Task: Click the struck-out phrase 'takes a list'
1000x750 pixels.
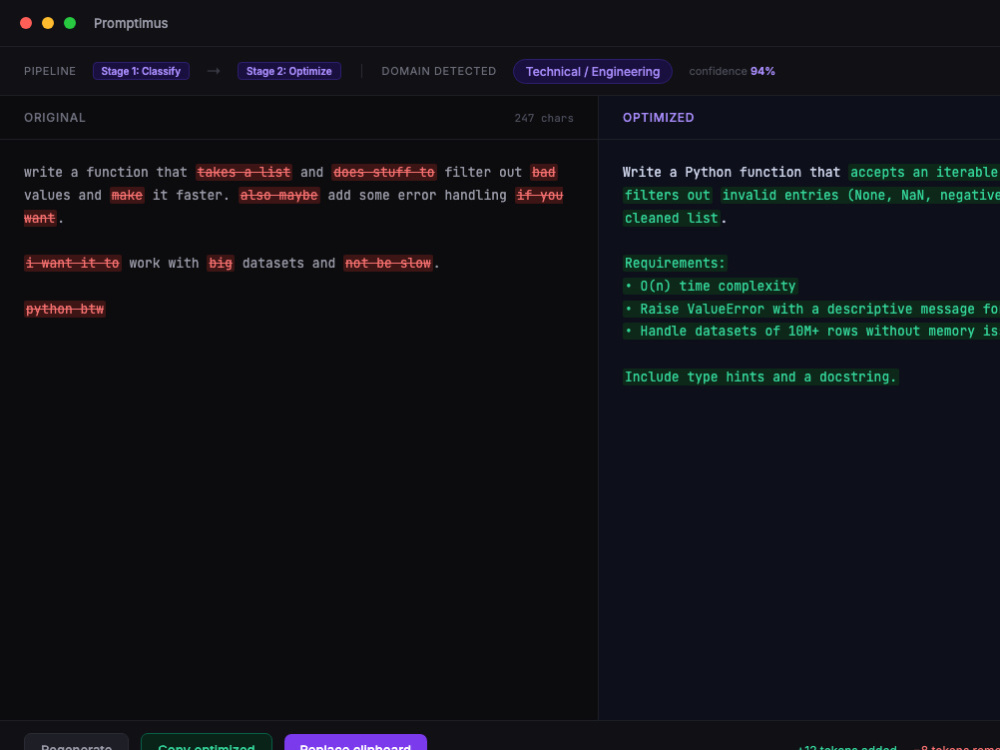Action: (x=244, y=172)
